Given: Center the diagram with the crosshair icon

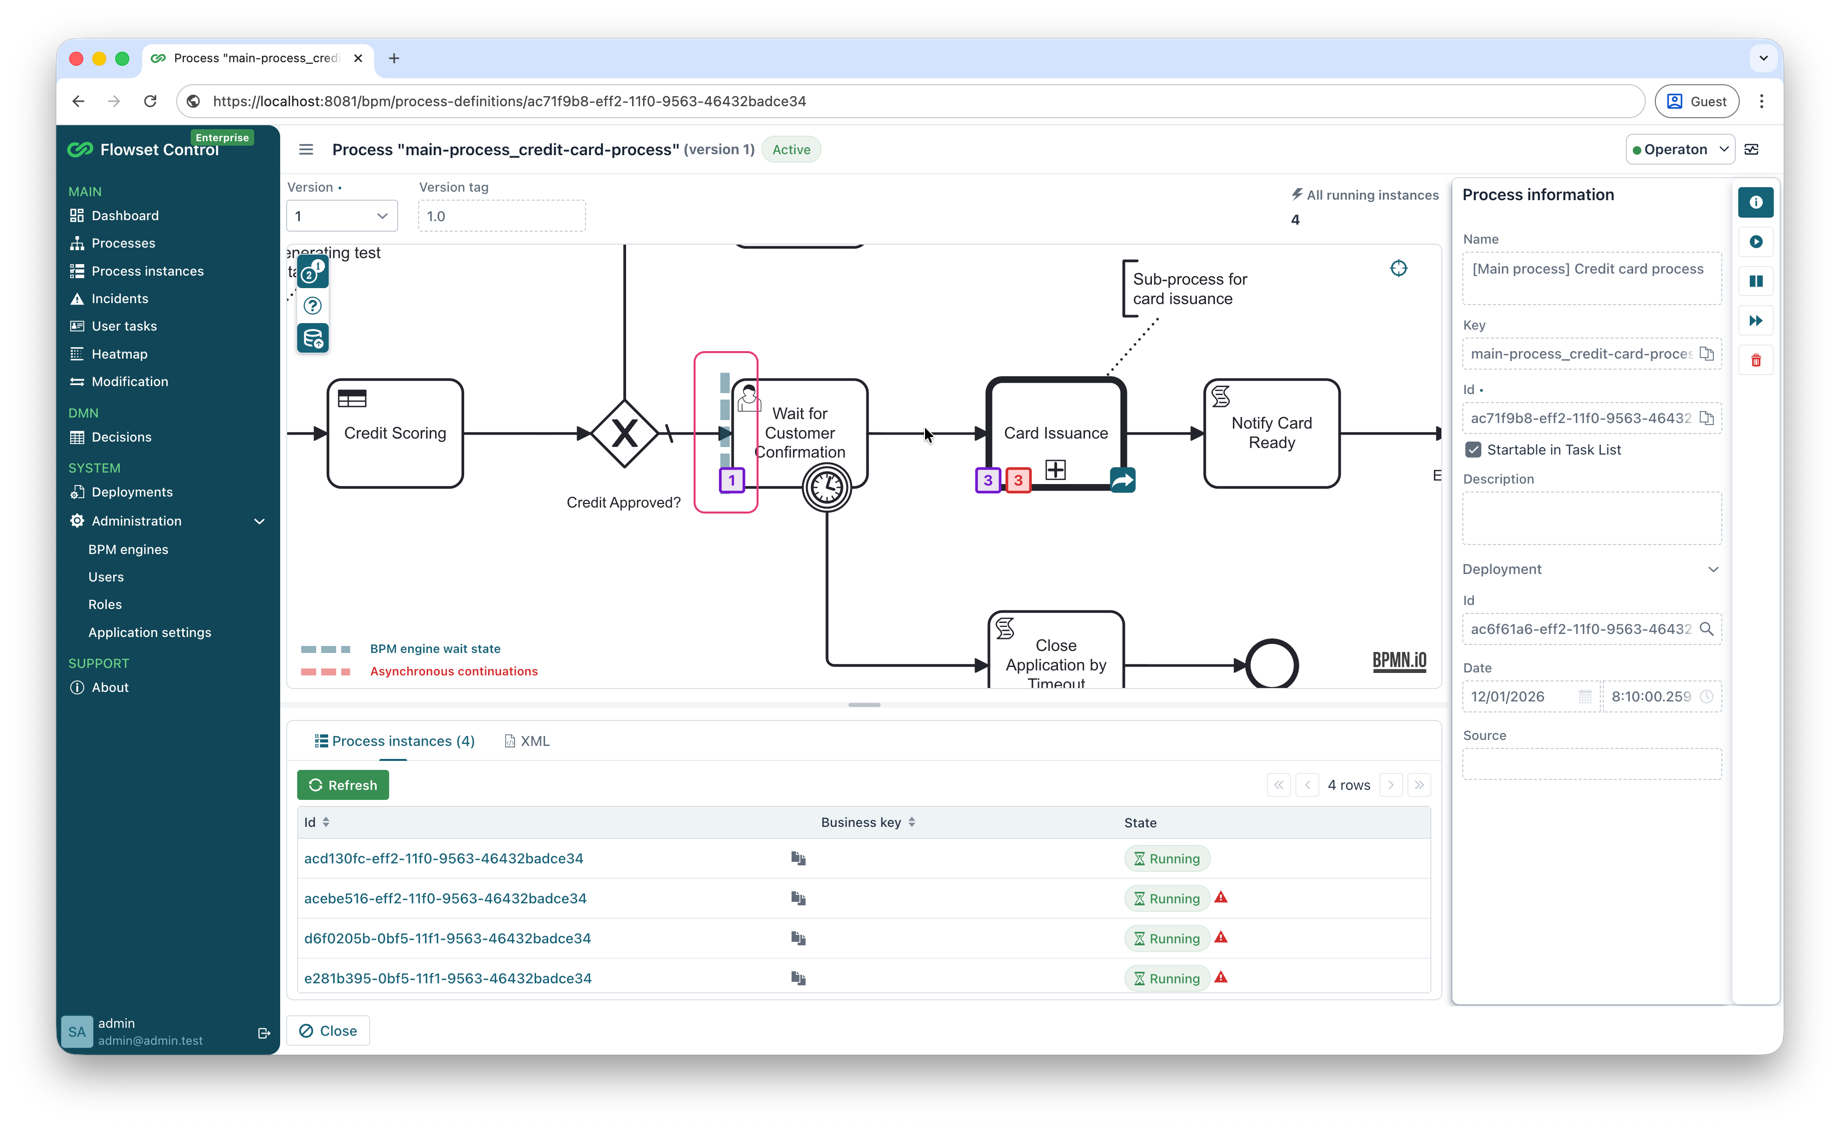Looking at the screenshot, I should coord(1398,268).
